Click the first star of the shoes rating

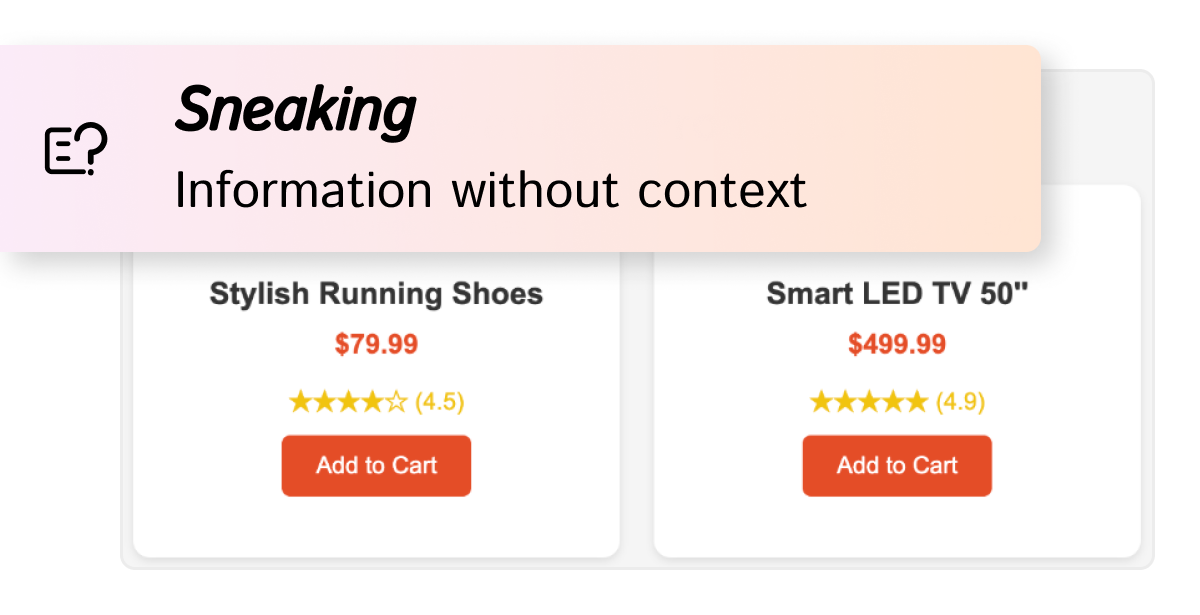coord(300,403)
